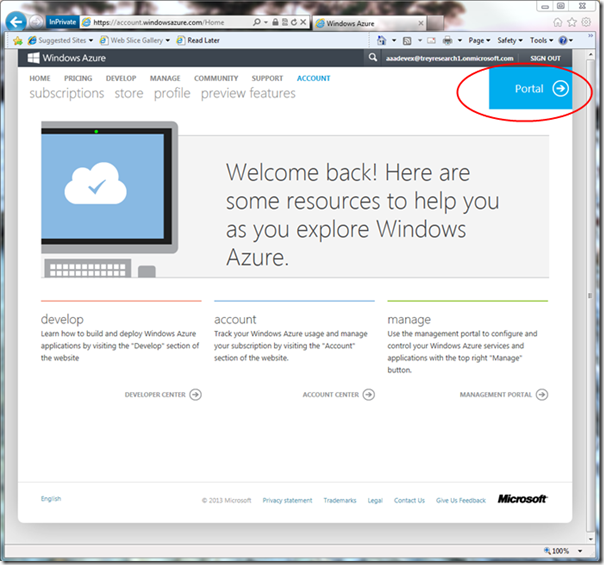
Task: Open the PRICING navigation item
Action: click(78, 78)
